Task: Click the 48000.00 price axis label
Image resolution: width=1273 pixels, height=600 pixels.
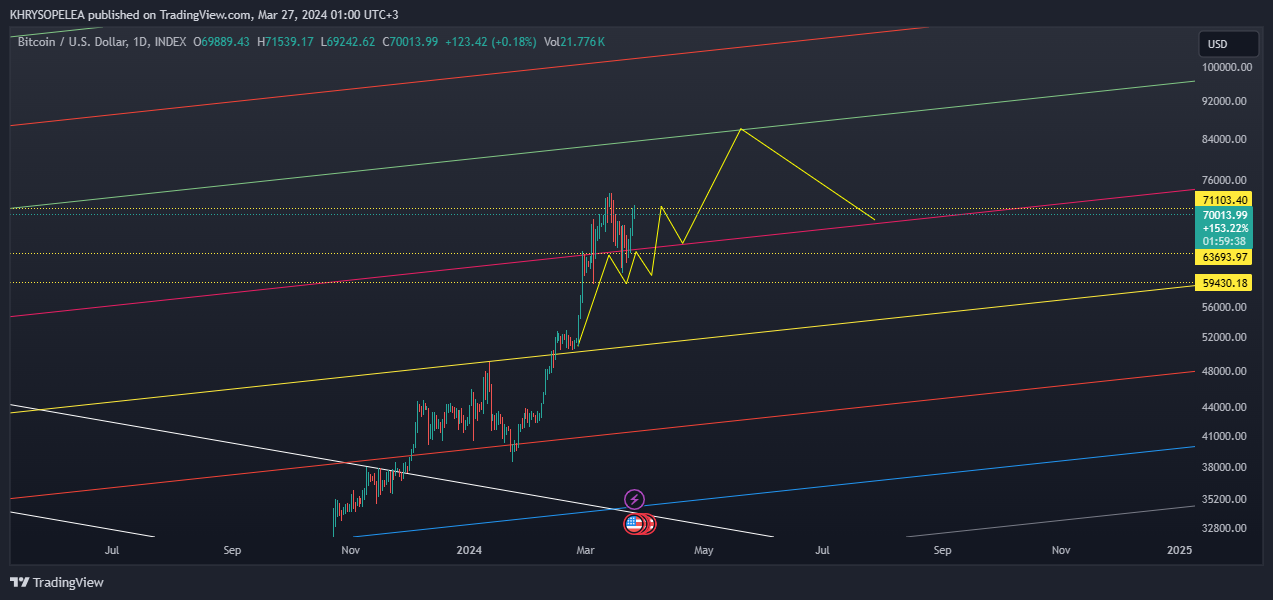Action: (1226, 371)
